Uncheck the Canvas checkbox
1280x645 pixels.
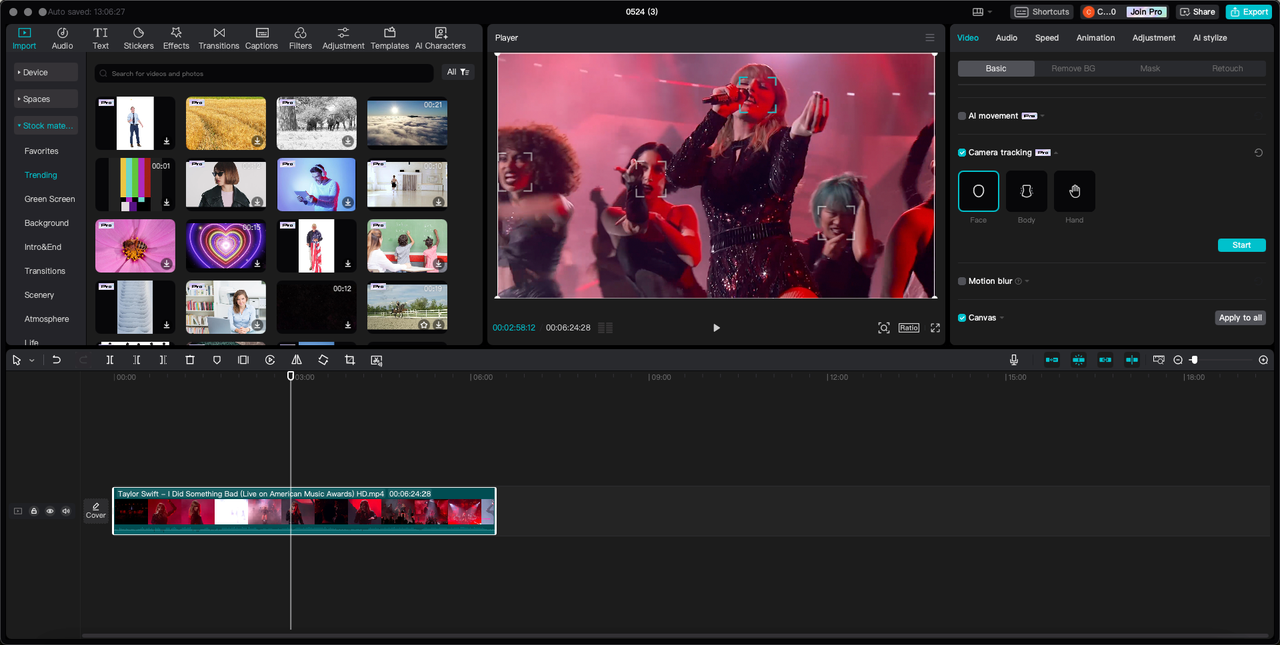[962, 318]
